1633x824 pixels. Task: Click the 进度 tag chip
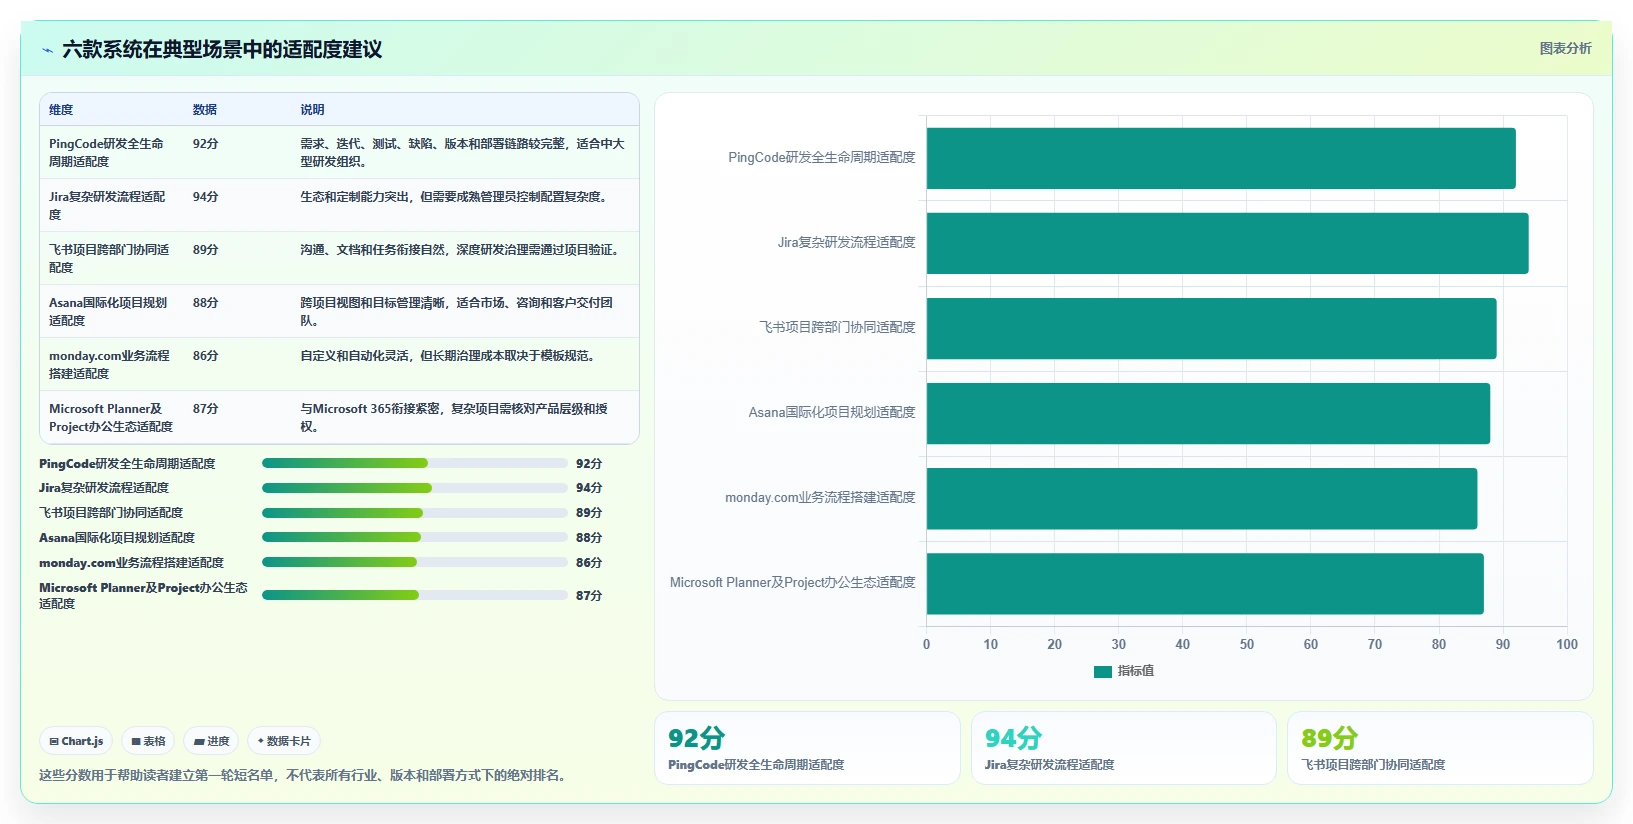(211, 741)
